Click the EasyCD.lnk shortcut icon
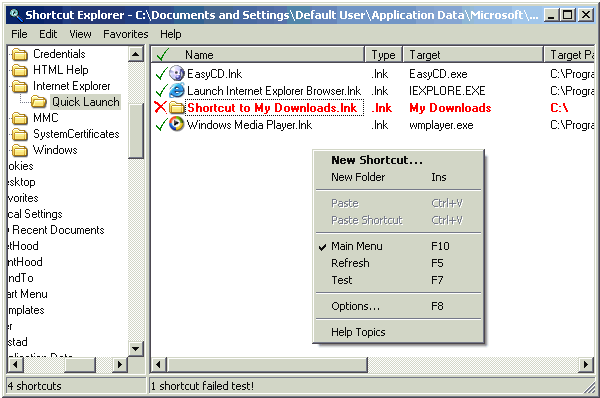The image size is (600, 398). (176, 73)
